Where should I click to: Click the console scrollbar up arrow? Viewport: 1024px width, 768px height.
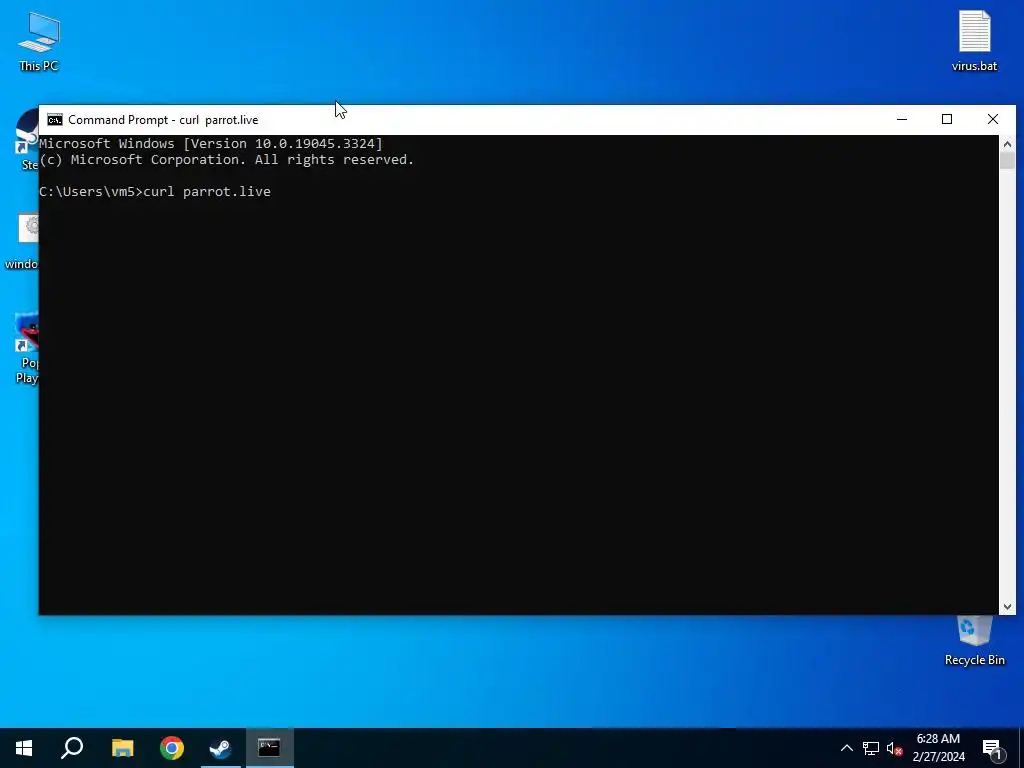coord(1007,144)
